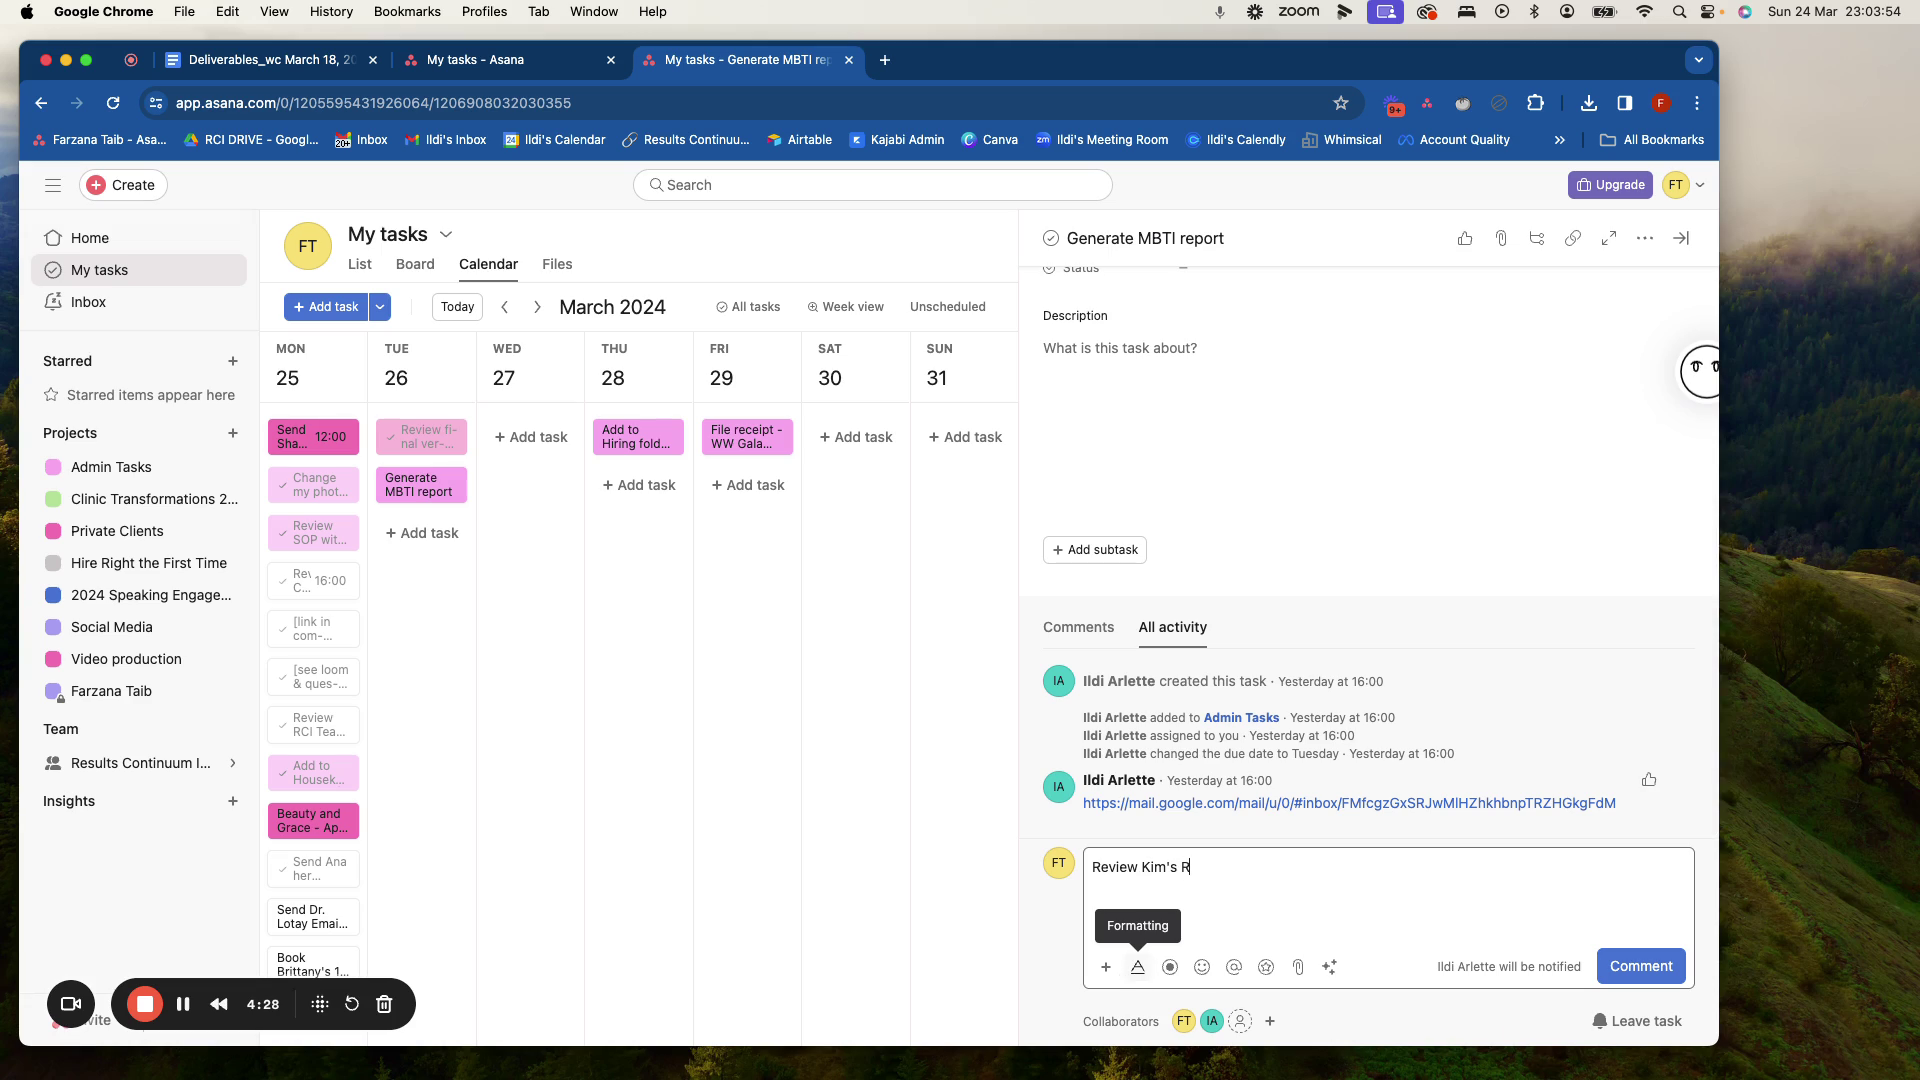The width and height of the screenshot is (1920, 1080).
Task: Toggle completion of Review SOP task
Action: tap(283, 533)
